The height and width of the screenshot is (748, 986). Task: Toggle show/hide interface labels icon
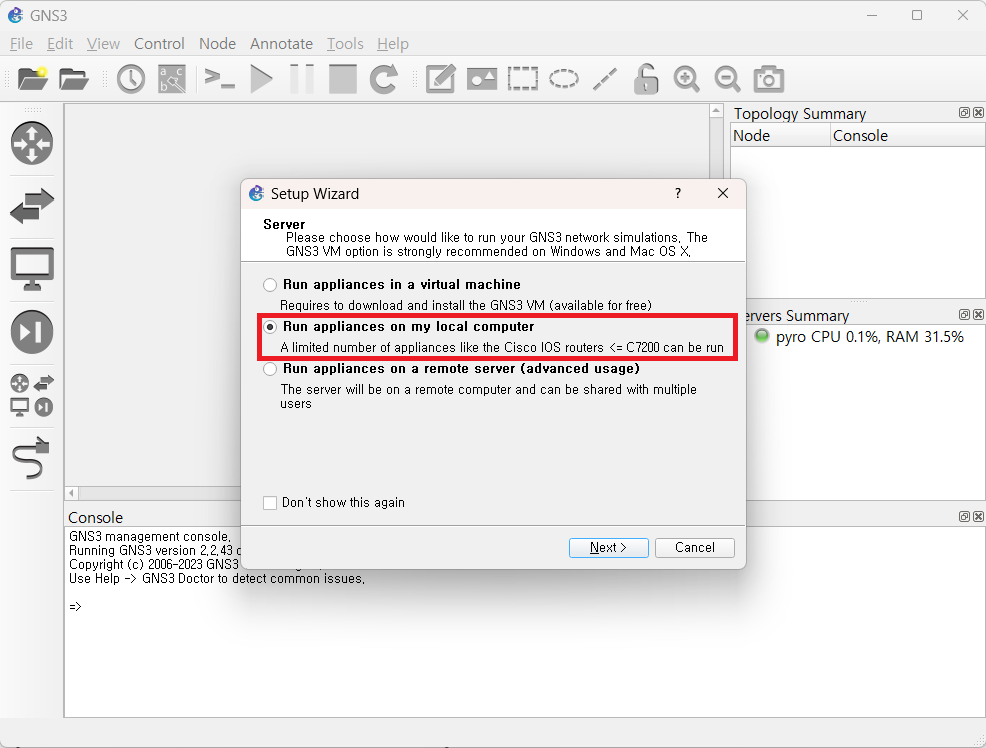(172, 79)
